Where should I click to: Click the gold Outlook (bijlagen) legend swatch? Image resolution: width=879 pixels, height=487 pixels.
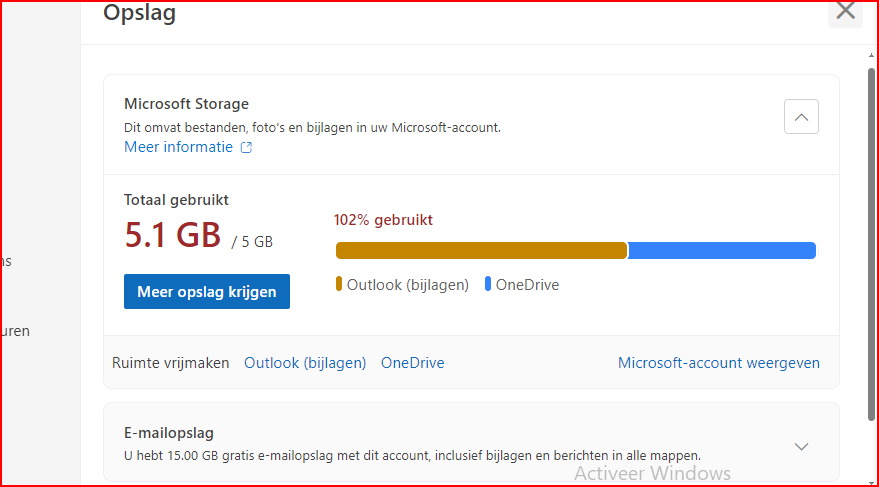click(339, 284)
